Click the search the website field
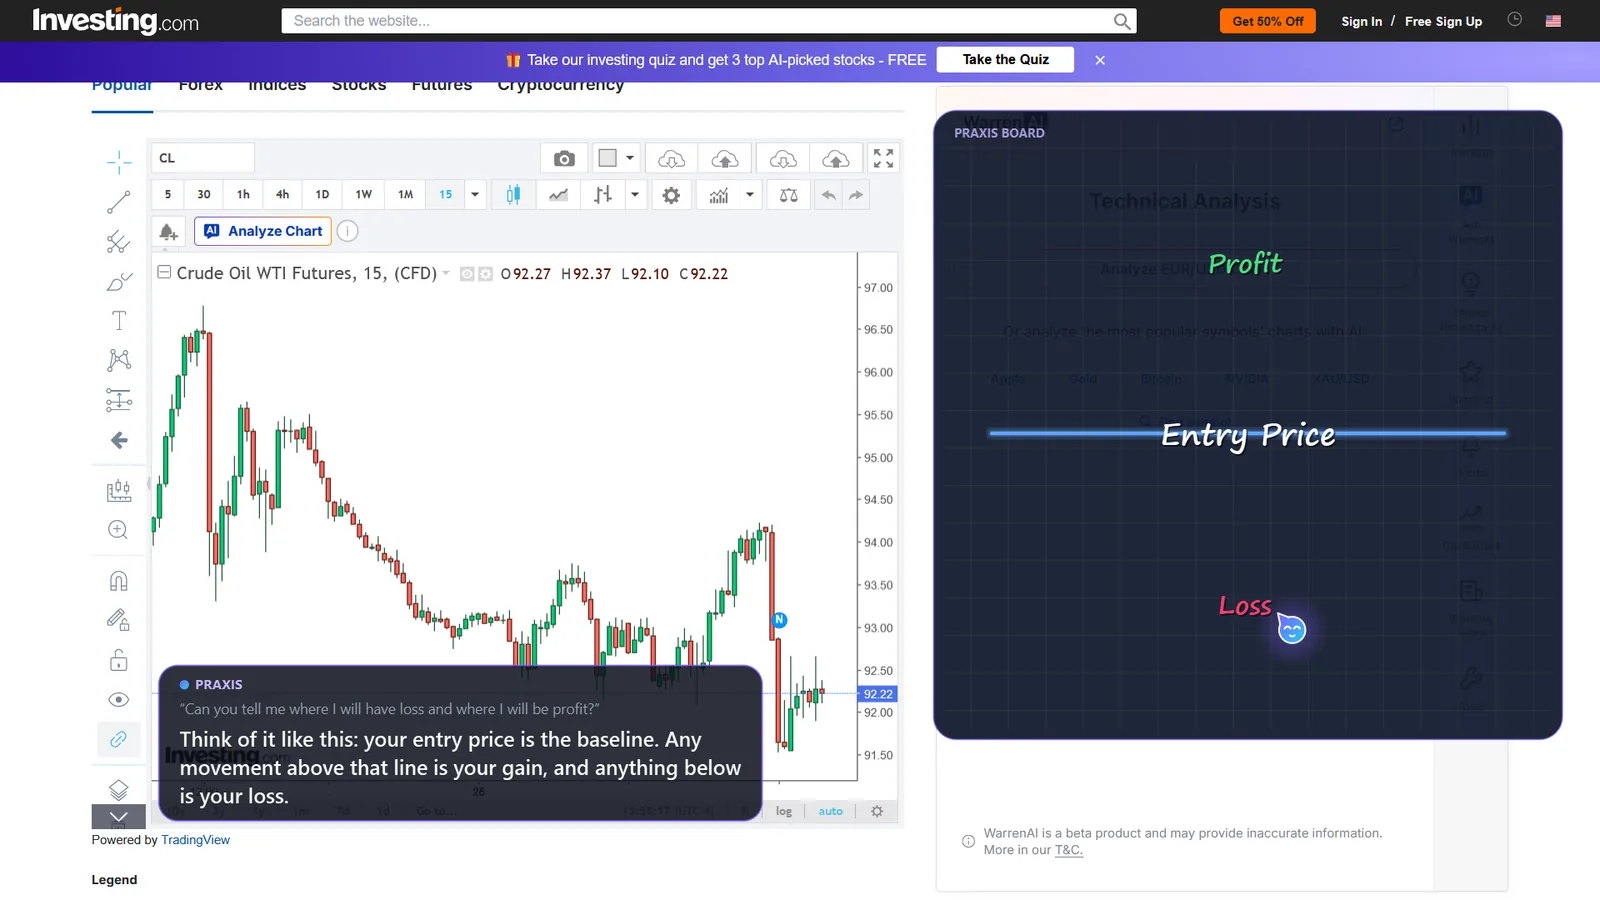Screen dimensions: 1600x900 [x=697, y=20]
